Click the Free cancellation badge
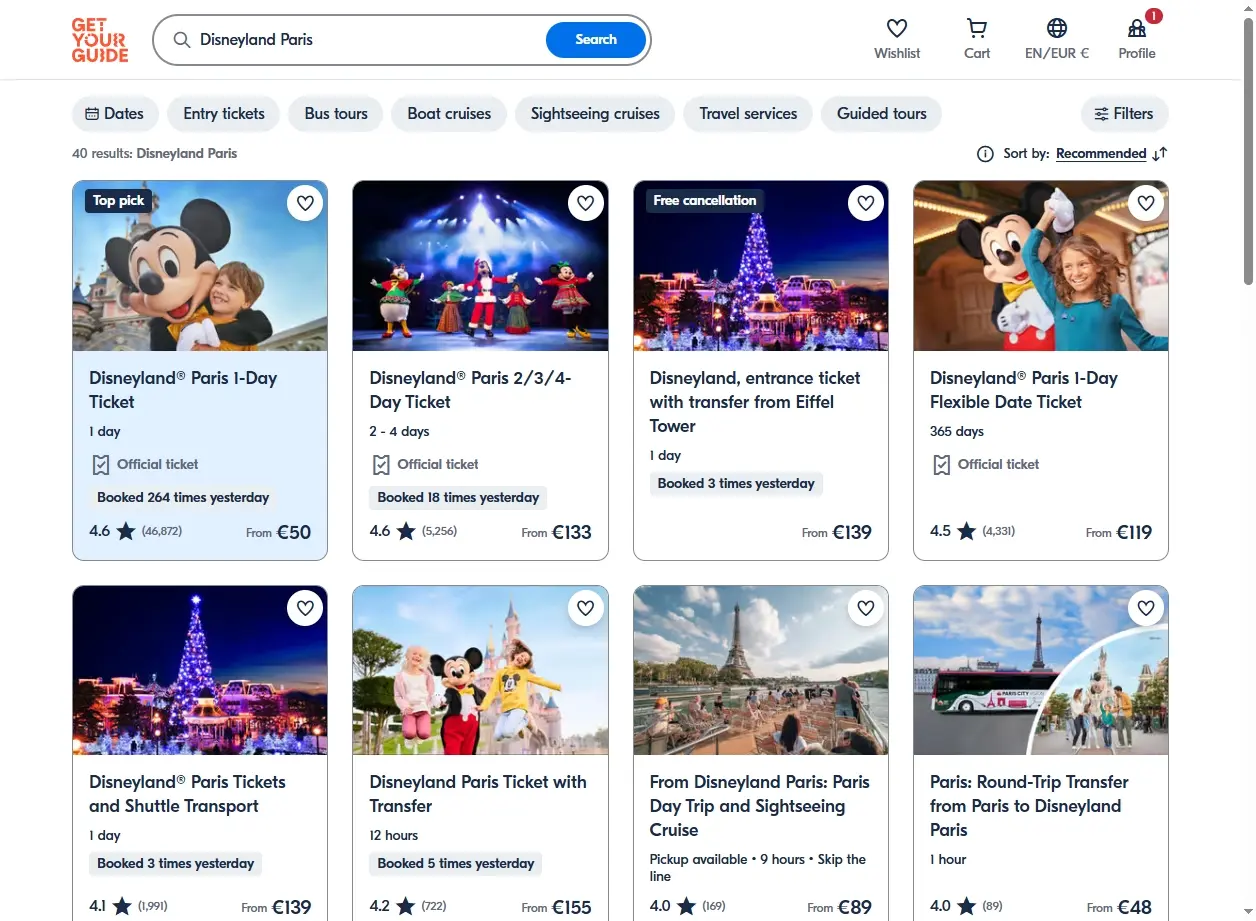The image size is (1256, 921). click(705, 200)
